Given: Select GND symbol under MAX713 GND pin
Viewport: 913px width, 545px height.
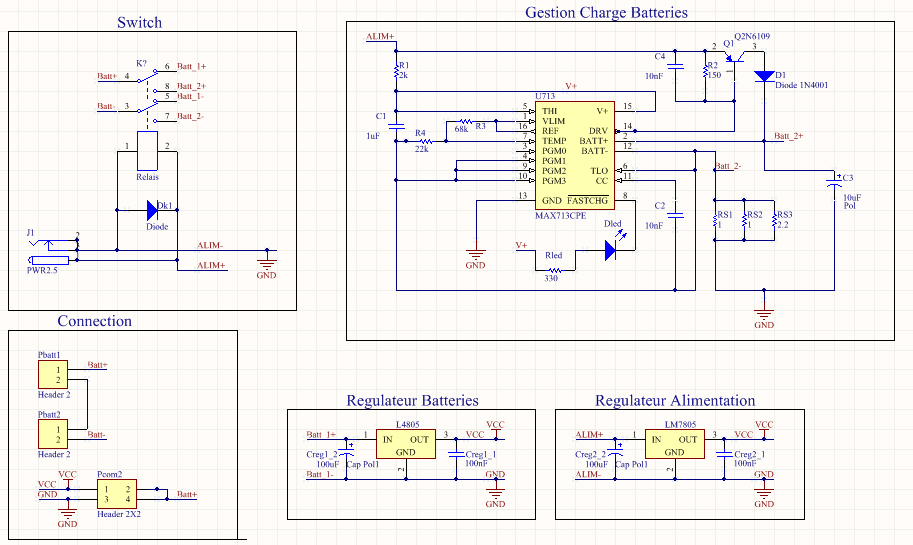Looking at the screenshot, I should pyautogui.click(x=476, y=255).
